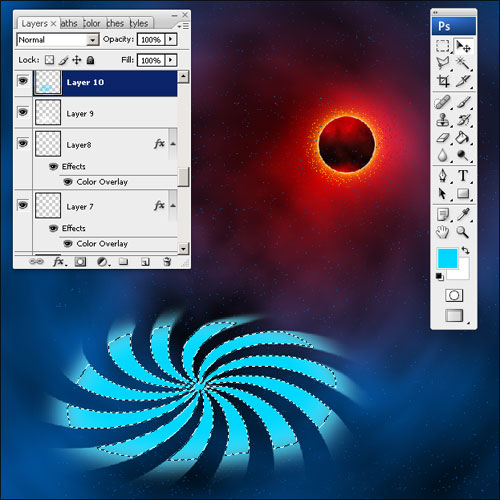
Task: Delete layer with trash icon
Action: pyautogui.click(x=167, y=262)
